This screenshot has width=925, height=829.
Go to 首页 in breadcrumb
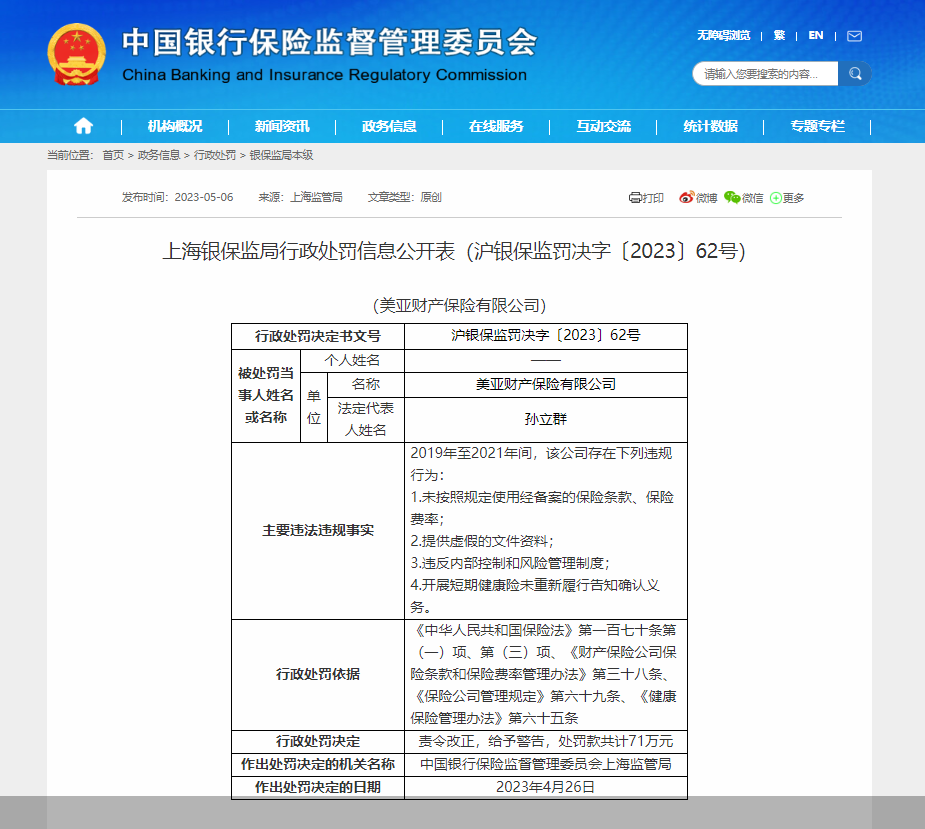[x=113, y=155]
